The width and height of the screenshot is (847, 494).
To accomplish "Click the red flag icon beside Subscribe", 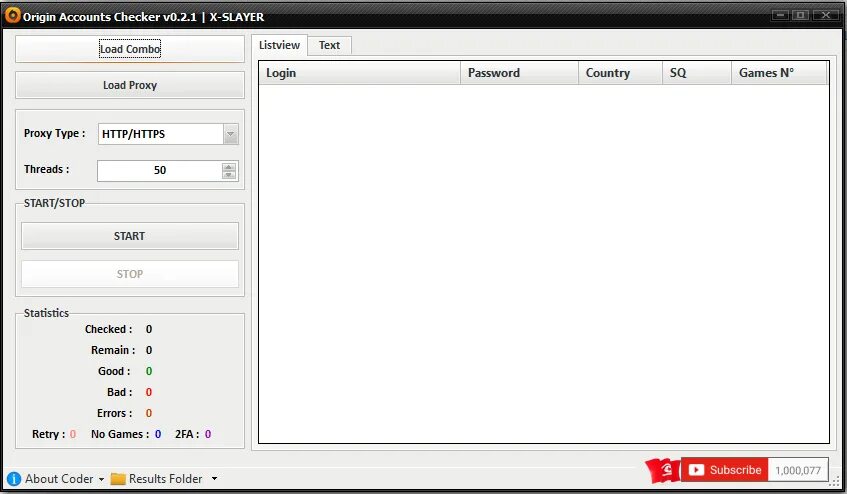I will (662, 470).
